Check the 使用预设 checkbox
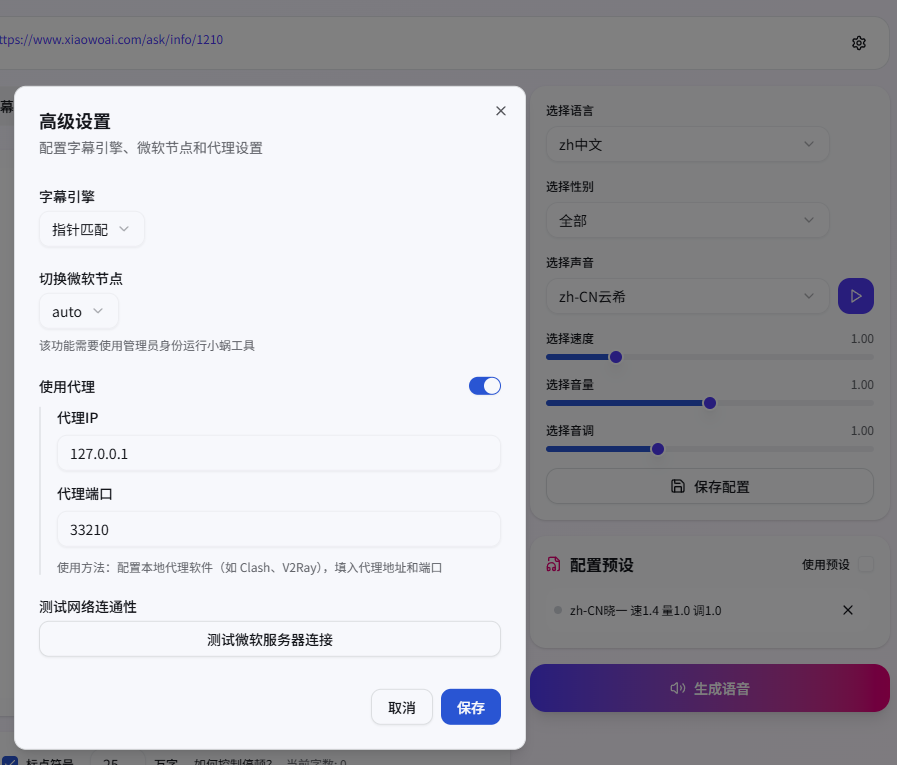This screenshot has width=897, height=765. [x=866, y=565]
